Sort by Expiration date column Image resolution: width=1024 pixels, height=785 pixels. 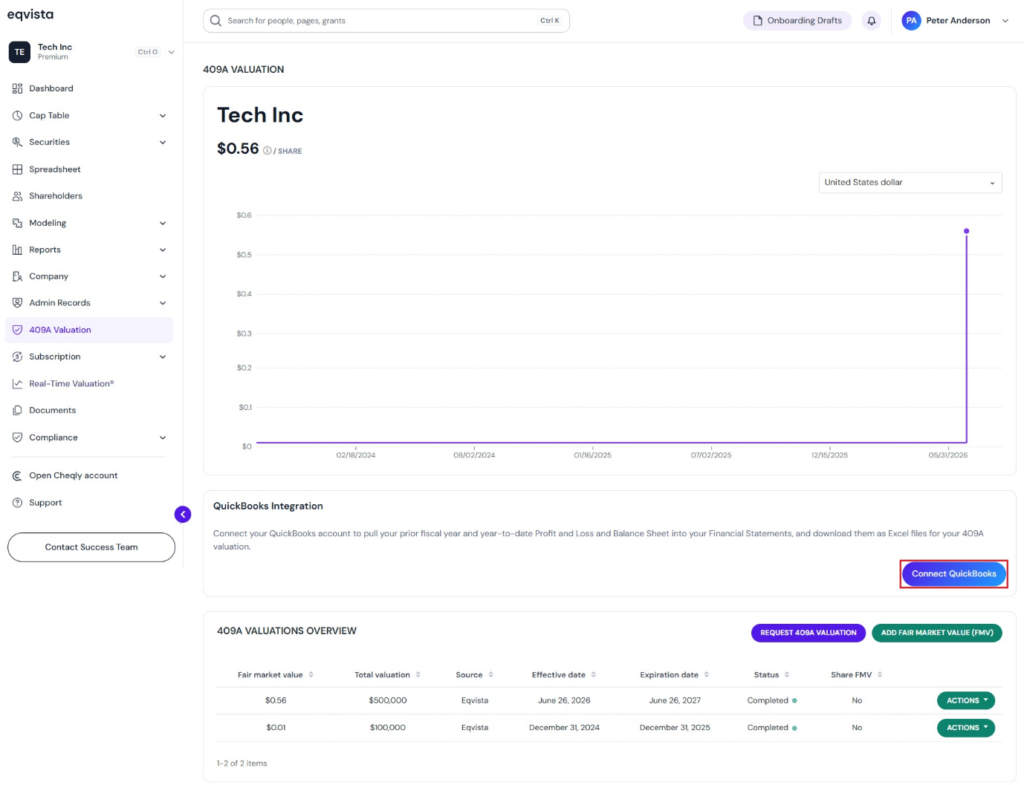click(706, 675)
